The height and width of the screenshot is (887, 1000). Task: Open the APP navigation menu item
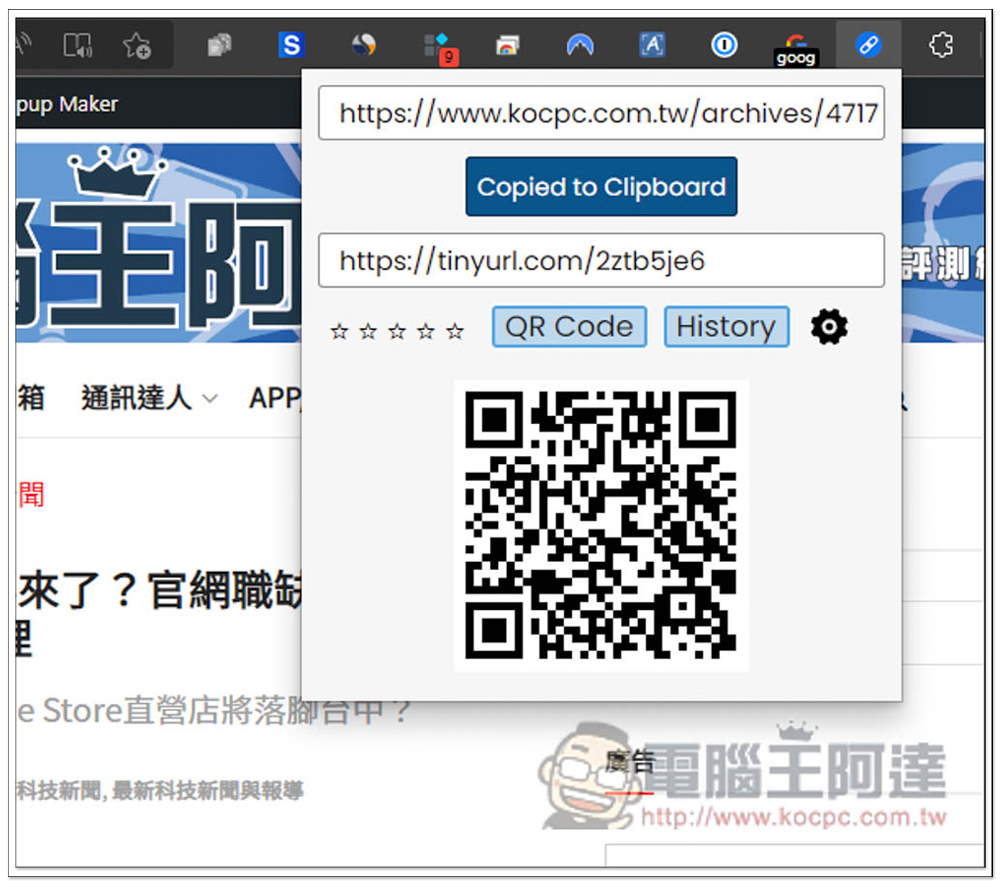coord(274,398)
